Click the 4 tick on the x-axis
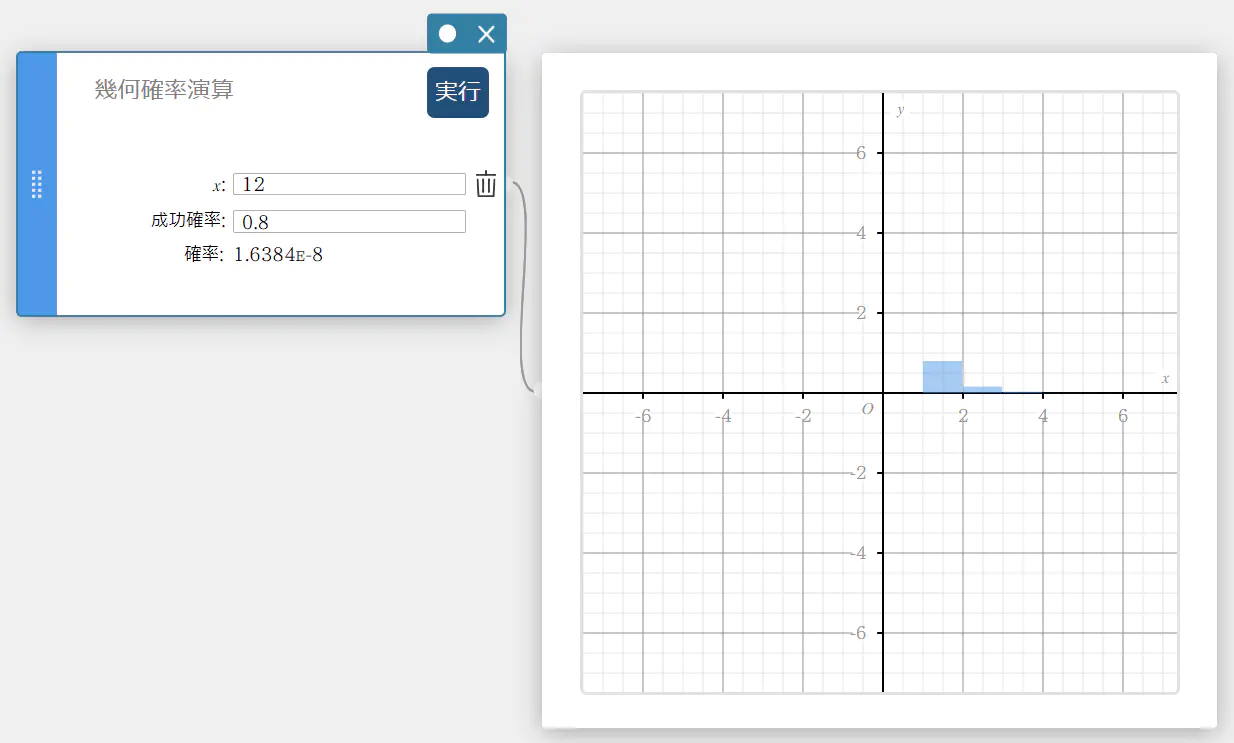1234x743 pixels. point(1043,416)
